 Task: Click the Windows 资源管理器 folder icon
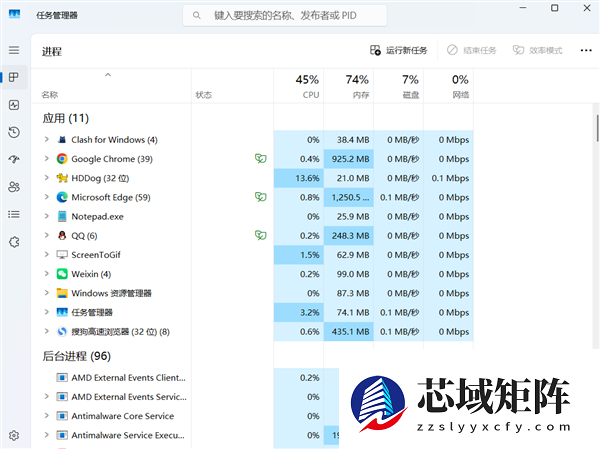click(x=62, y=293)
